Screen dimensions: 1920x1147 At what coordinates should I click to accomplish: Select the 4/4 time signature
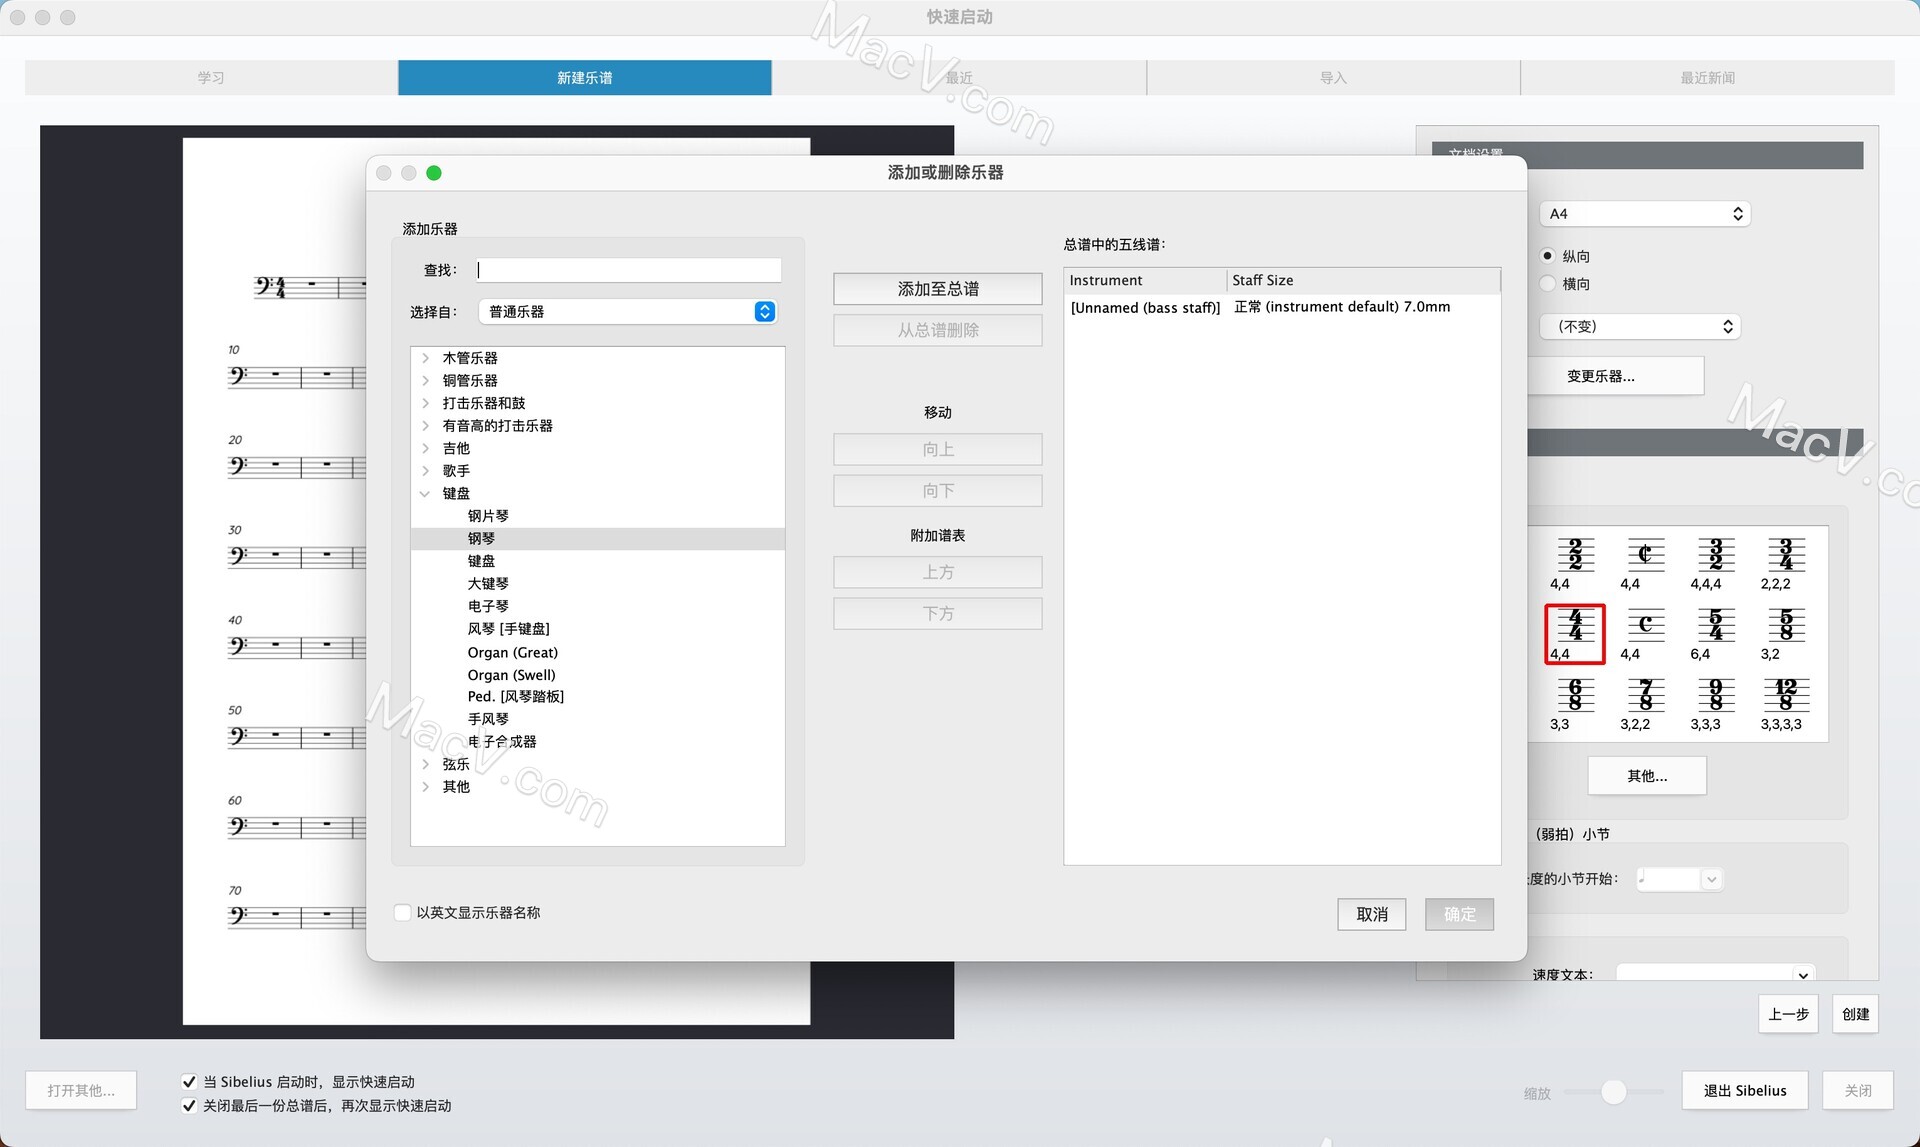[x=1574, y=634]
